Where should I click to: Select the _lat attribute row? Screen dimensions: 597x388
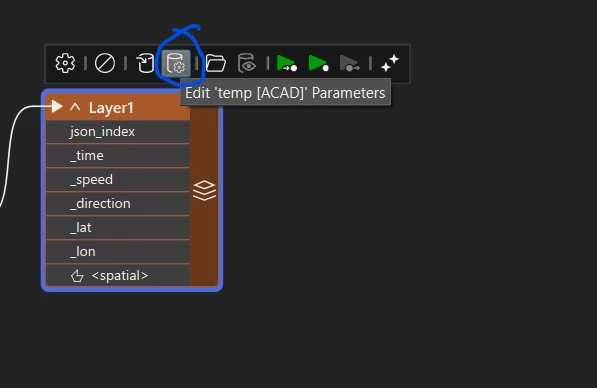point(118,228)
